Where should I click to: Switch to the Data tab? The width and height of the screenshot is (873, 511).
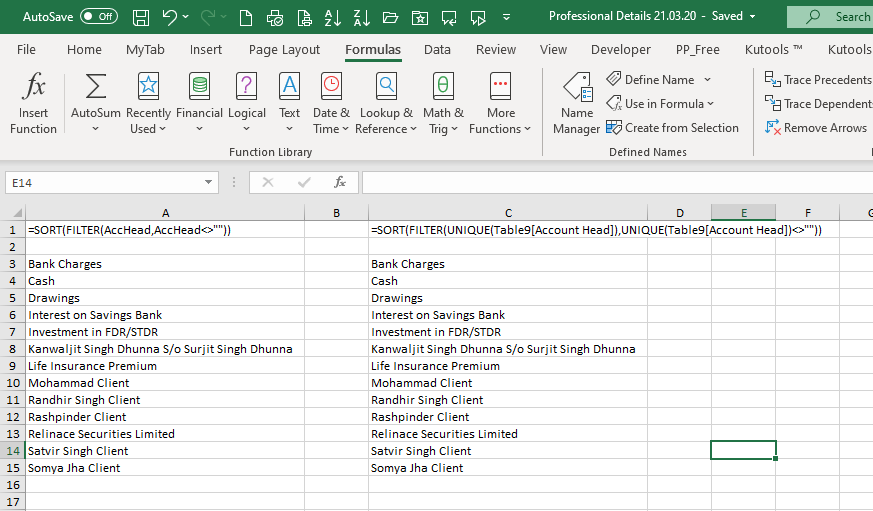click(x=437, y=50)
